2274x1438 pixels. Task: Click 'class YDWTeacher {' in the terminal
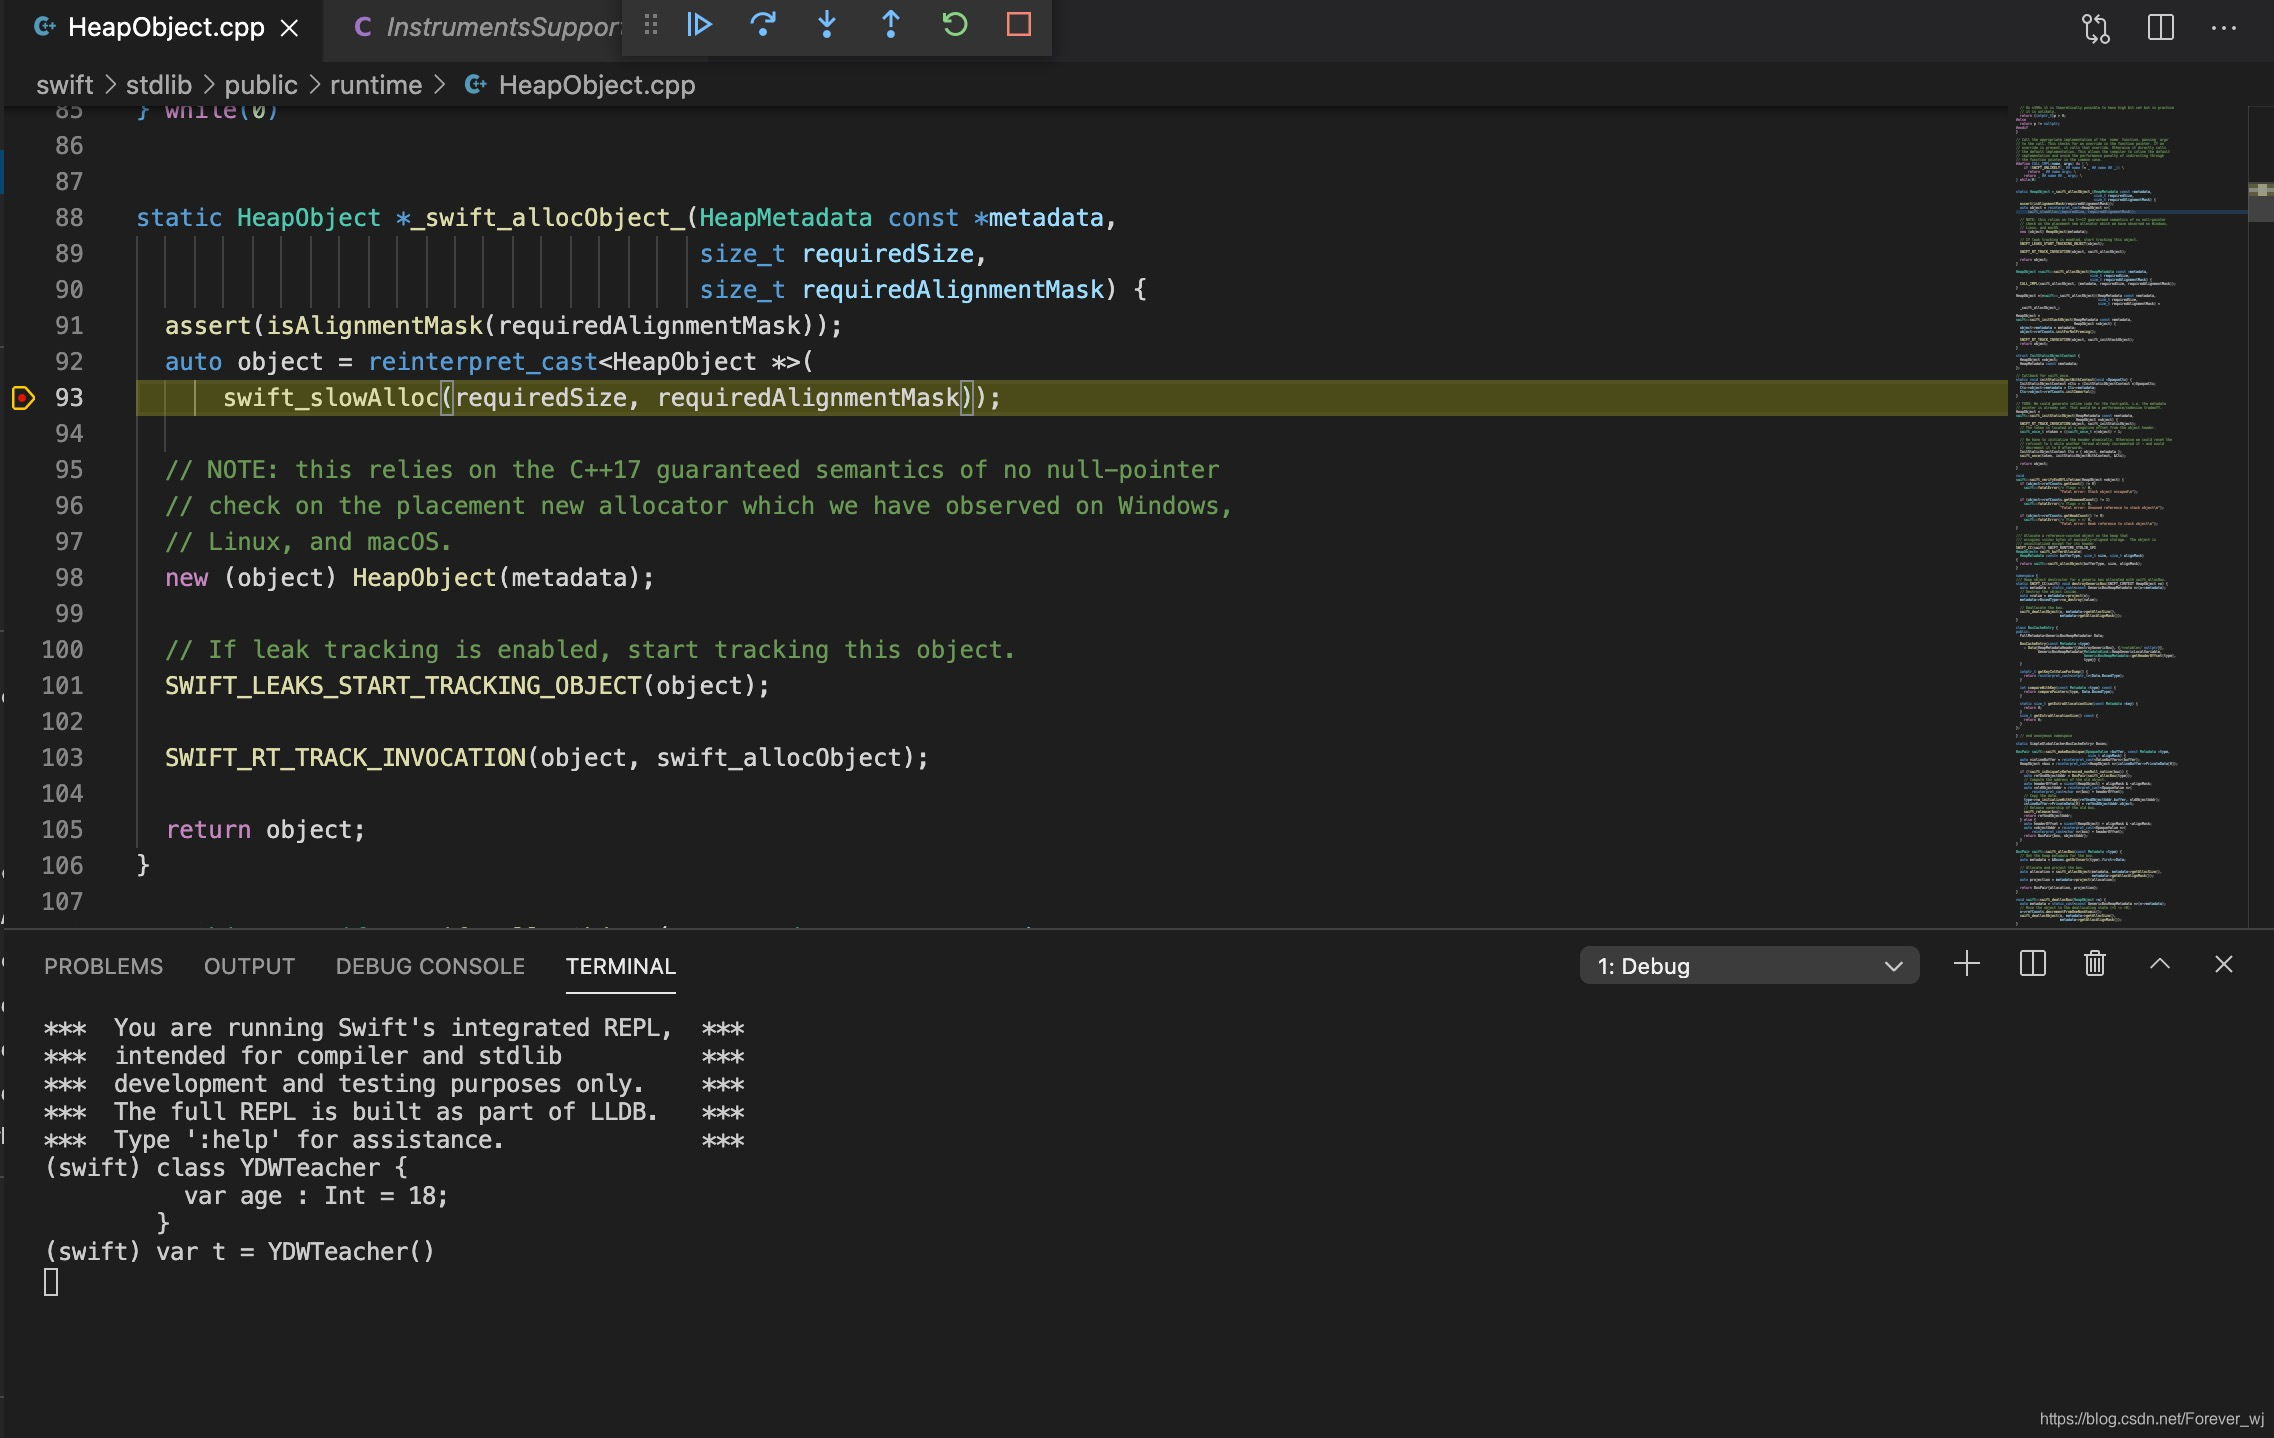(282, 1168)
